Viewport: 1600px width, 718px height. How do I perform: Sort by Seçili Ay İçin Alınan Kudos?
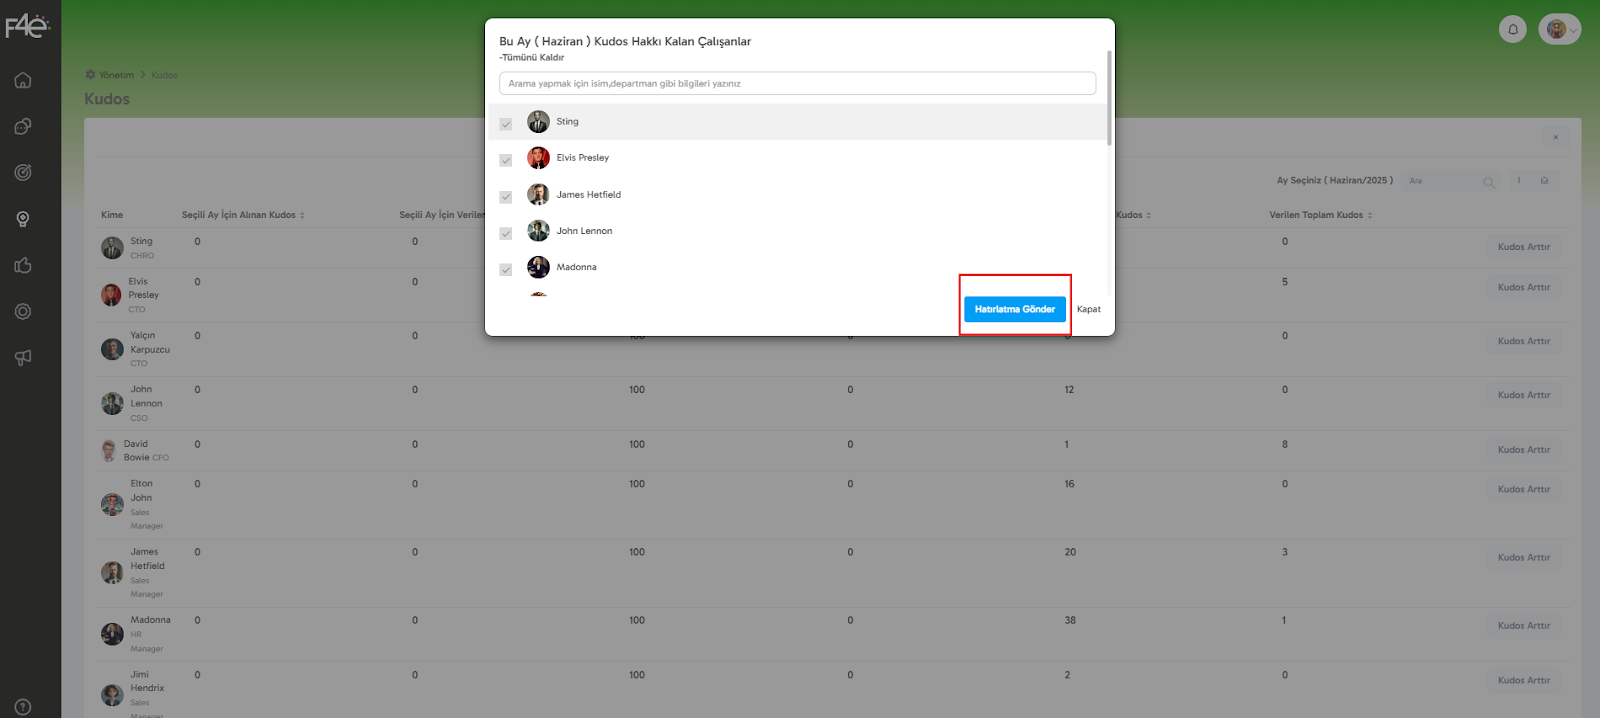point(243,215)
